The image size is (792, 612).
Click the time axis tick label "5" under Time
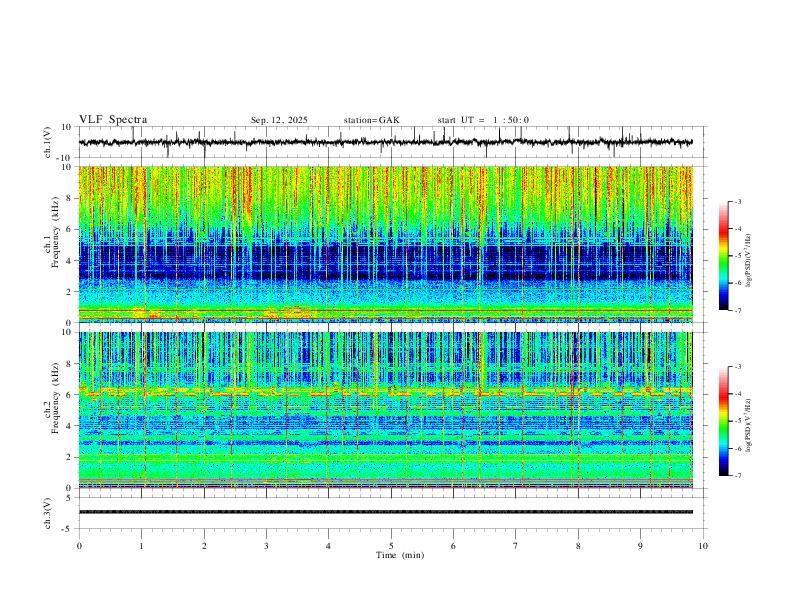(391, 546)
